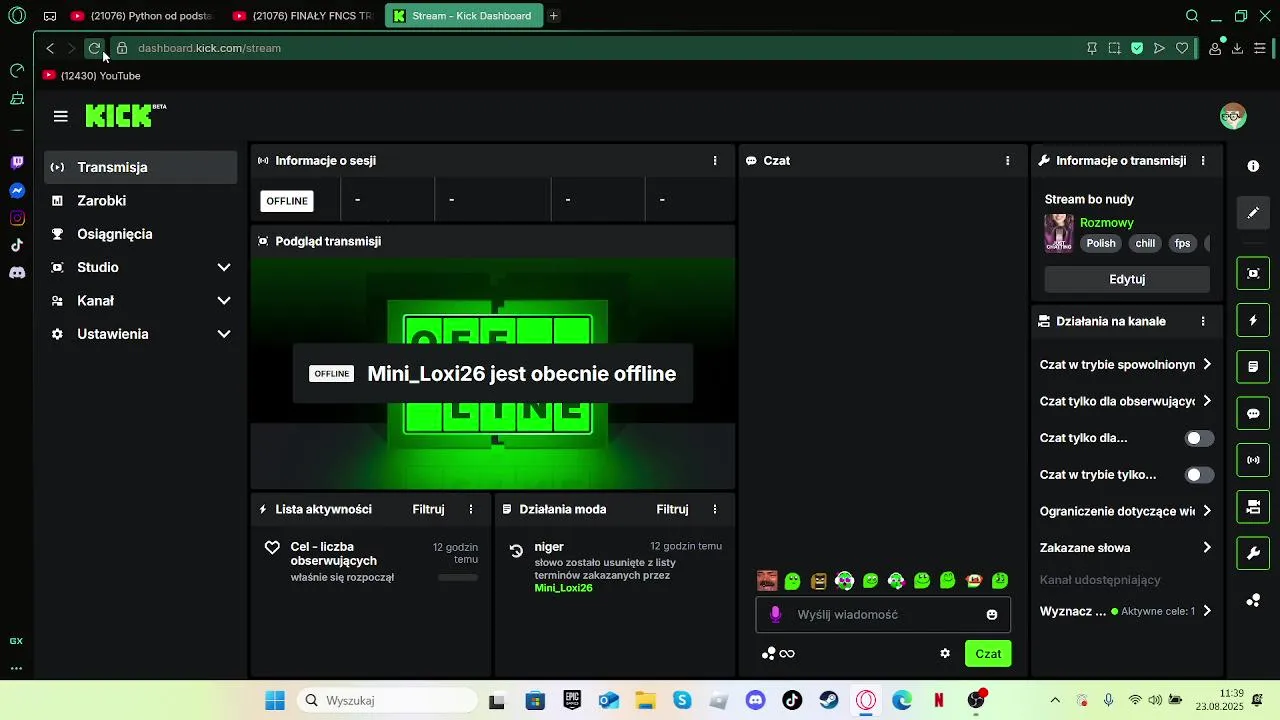Click Filtruj in Działania moda
Image resolution: width=1280 pixels, height=720 pixels.
pyautogui.click(x=672, y=509)
